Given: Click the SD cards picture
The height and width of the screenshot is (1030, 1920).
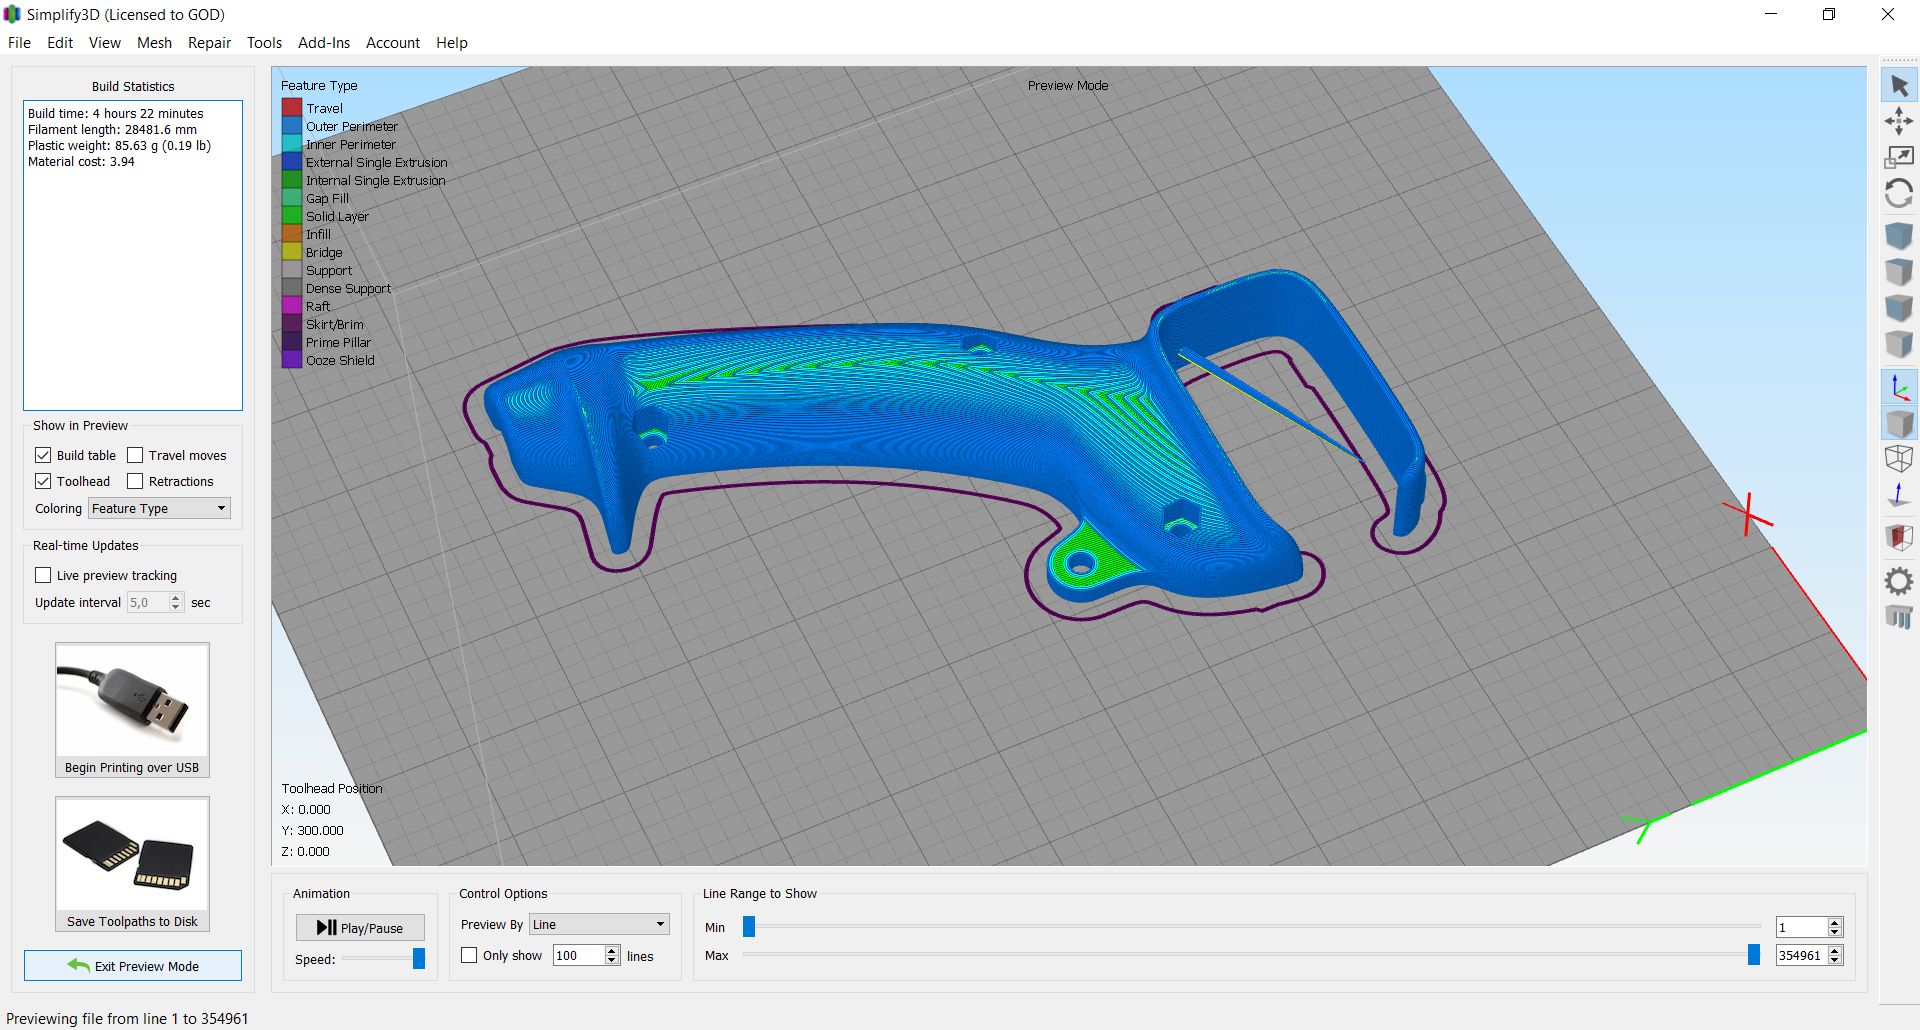Looking at the screenshot, I should (132, 854).
